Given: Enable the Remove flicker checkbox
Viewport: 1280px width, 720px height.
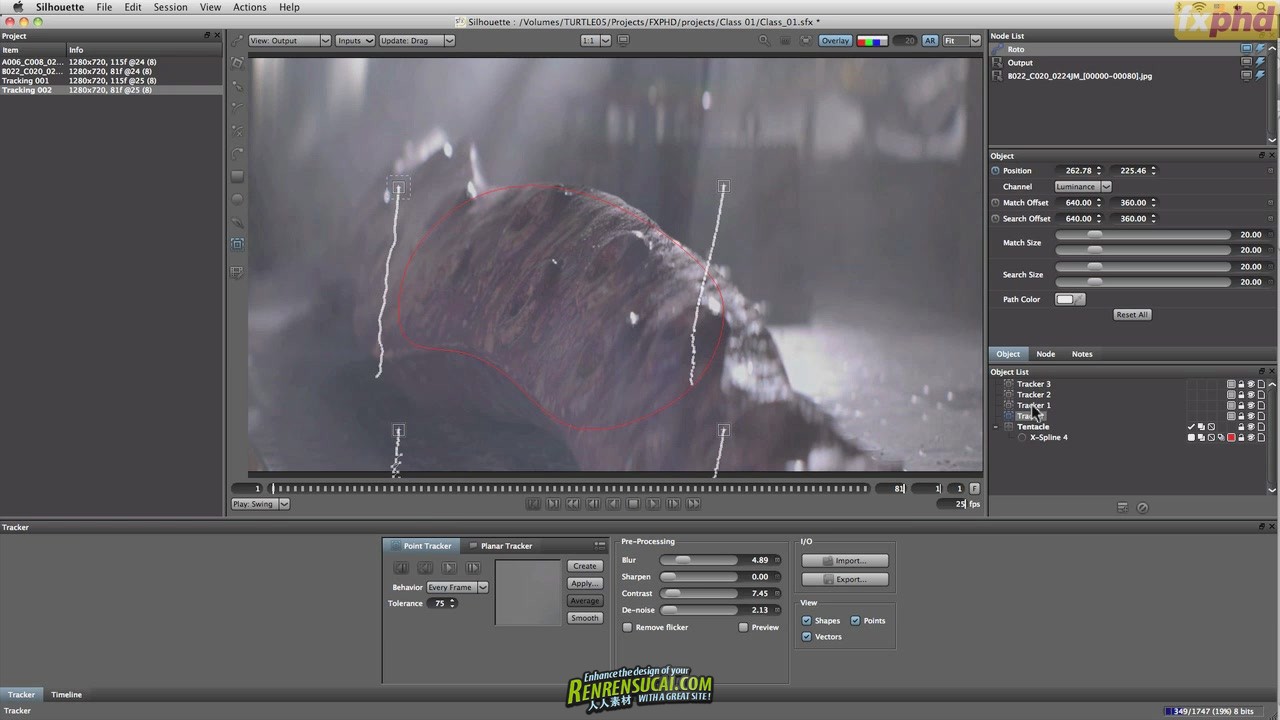Looking at the screenshot, I should click(628, 627).
